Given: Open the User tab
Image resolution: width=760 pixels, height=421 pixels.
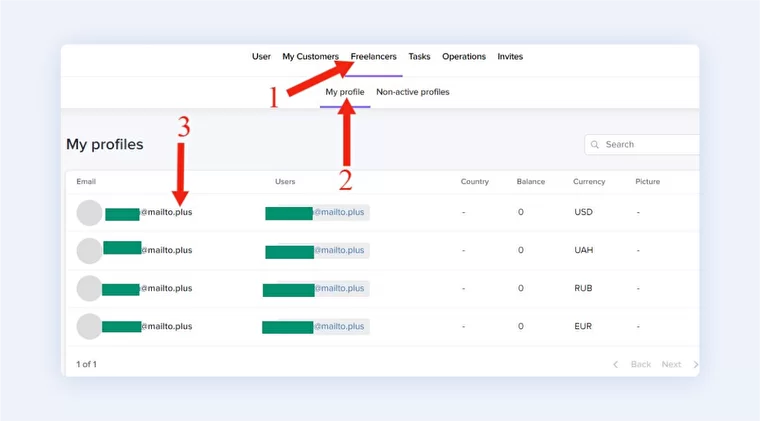Looking at the screenshot, I should 261,57.
